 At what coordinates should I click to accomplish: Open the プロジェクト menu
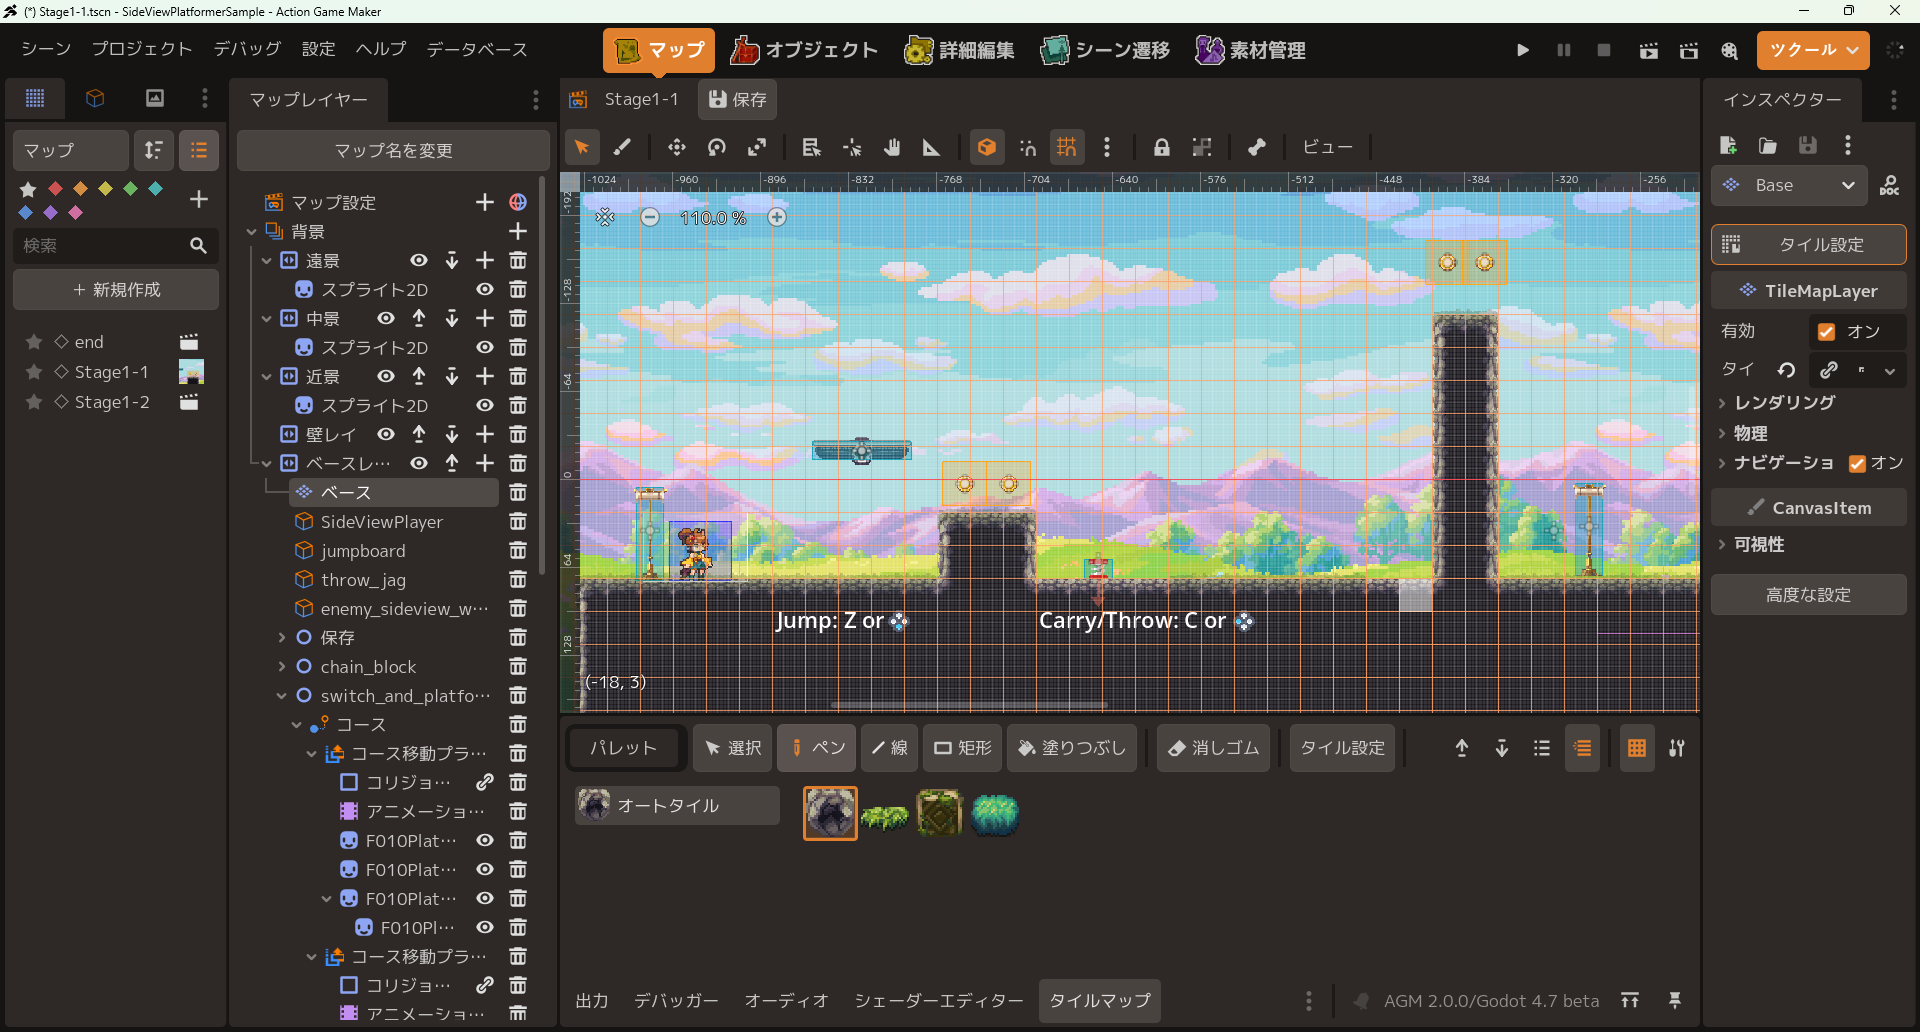coord(141,49)
